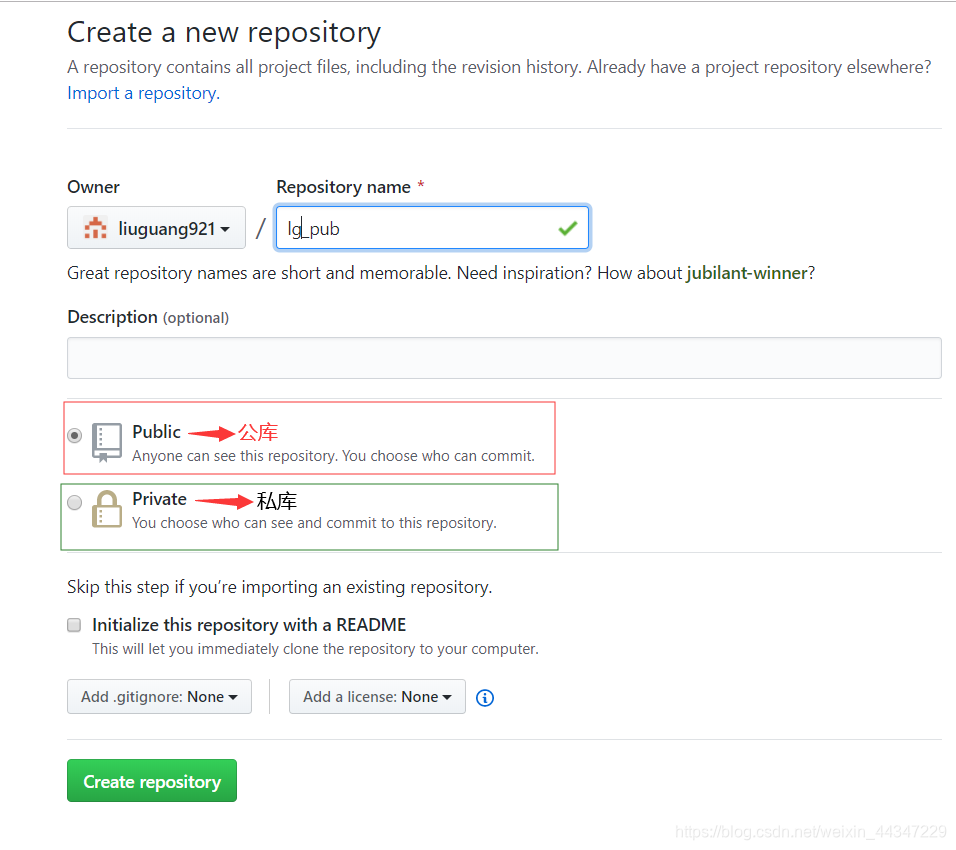Viewport: 956px width, 850px height.
Task: Click 'Anyone can see this repository' text
Action: (x=334, y=456)
